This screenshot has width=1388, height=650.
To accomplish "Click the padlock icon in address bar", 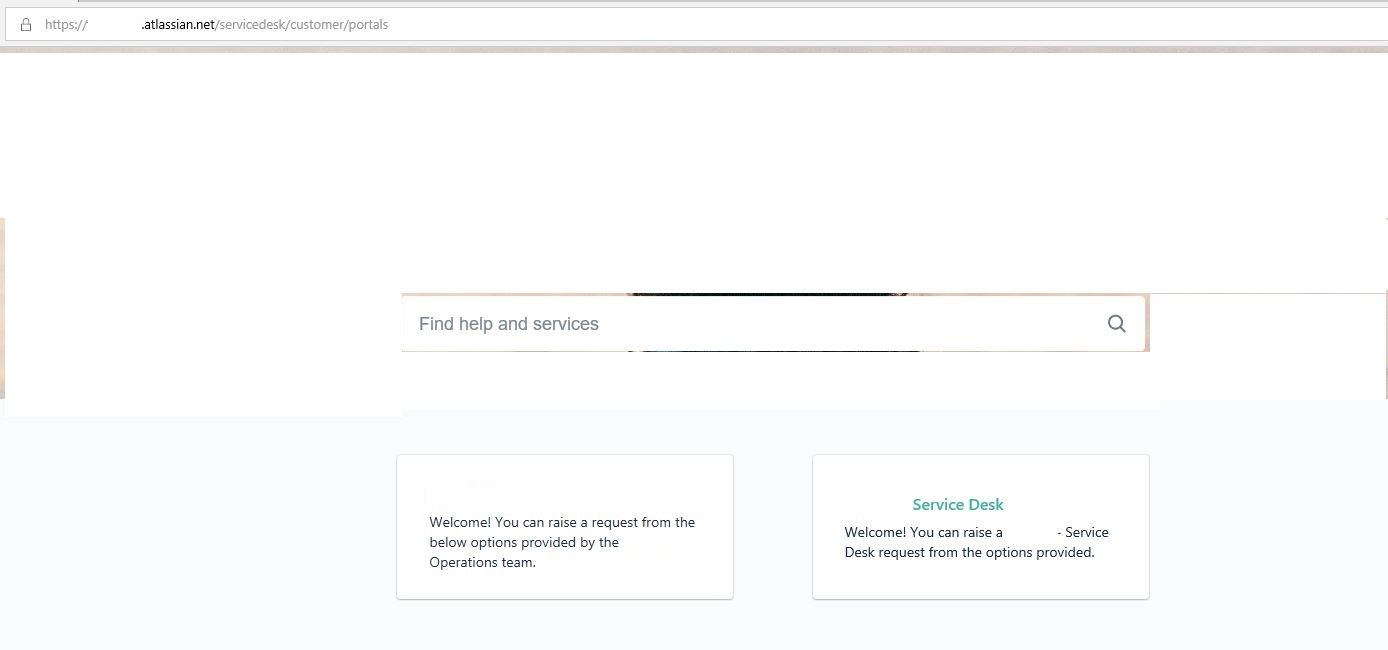I will pos(26,24).
